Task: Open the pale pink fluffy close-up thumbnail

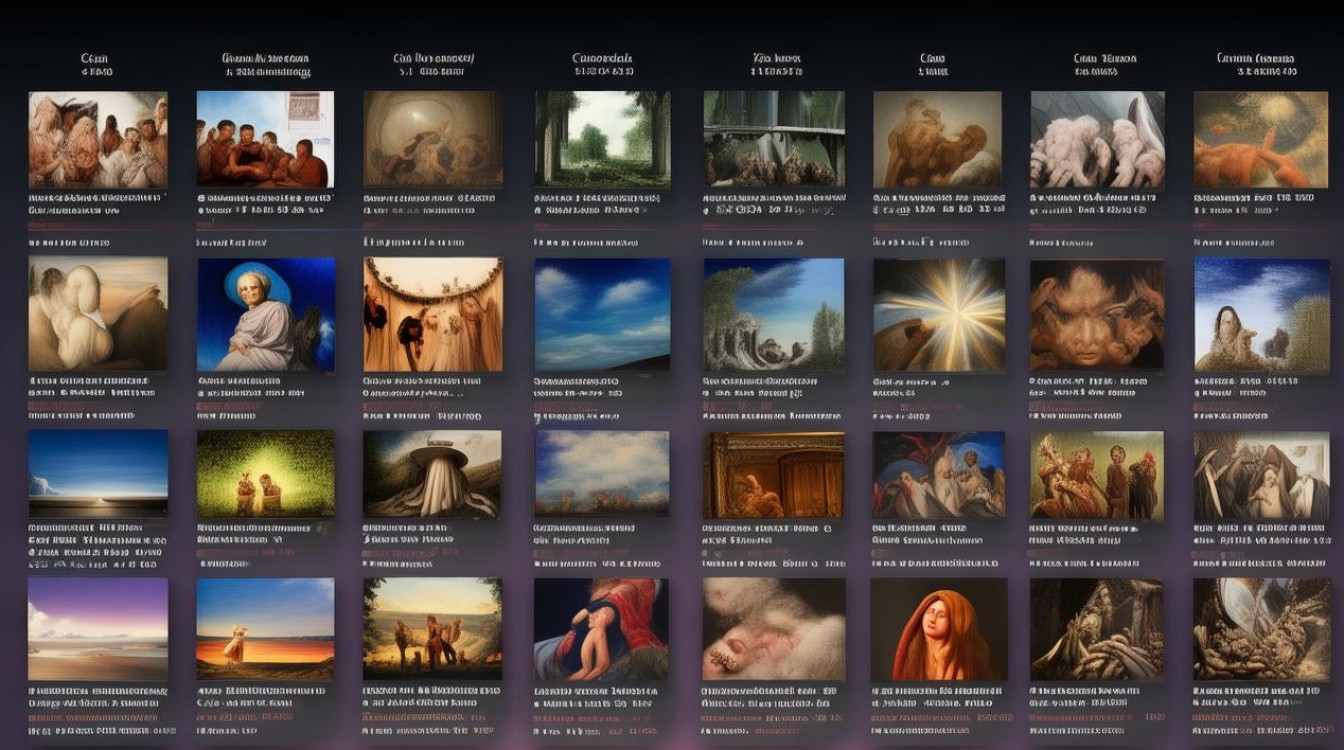Action: [774, 629]
